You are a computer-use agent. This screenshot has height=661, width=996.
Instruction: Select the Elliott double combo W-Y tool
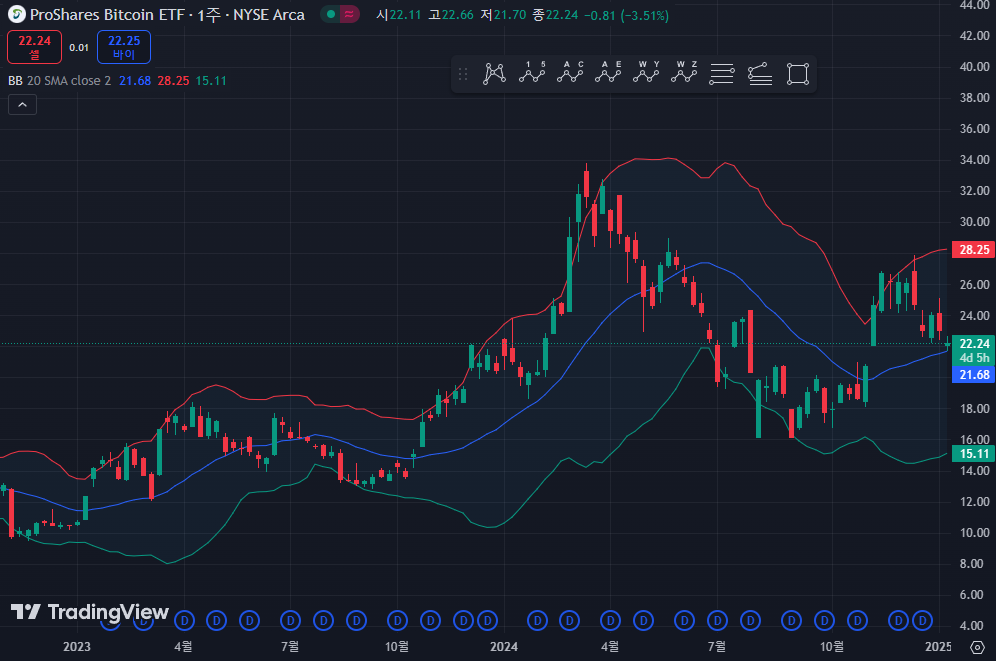pos(646,74)
